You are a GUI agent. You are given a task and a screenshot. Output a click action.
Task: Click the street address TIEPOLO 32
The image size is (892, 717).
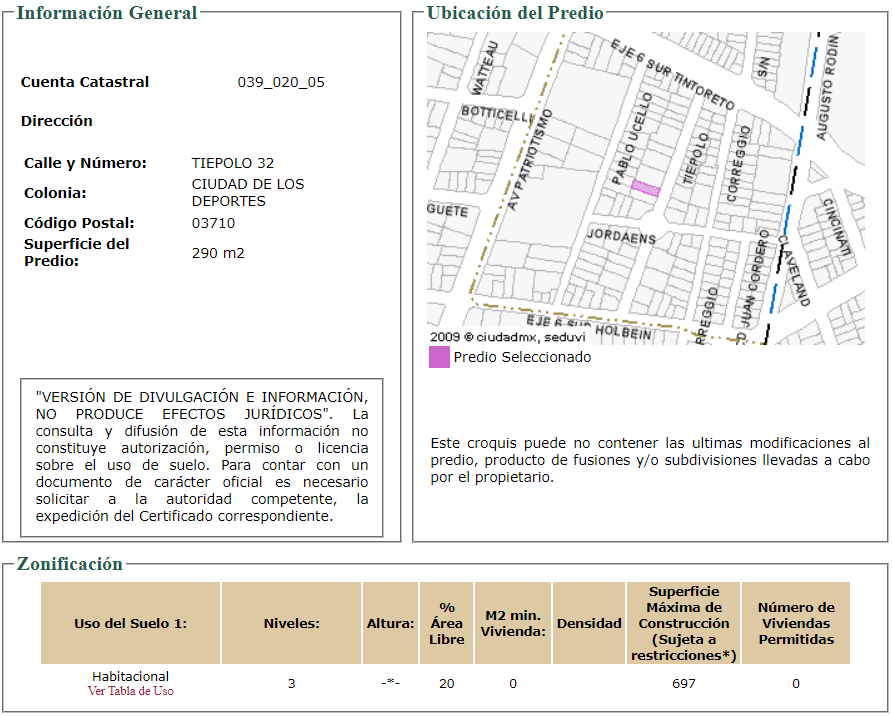click(233, 163)
